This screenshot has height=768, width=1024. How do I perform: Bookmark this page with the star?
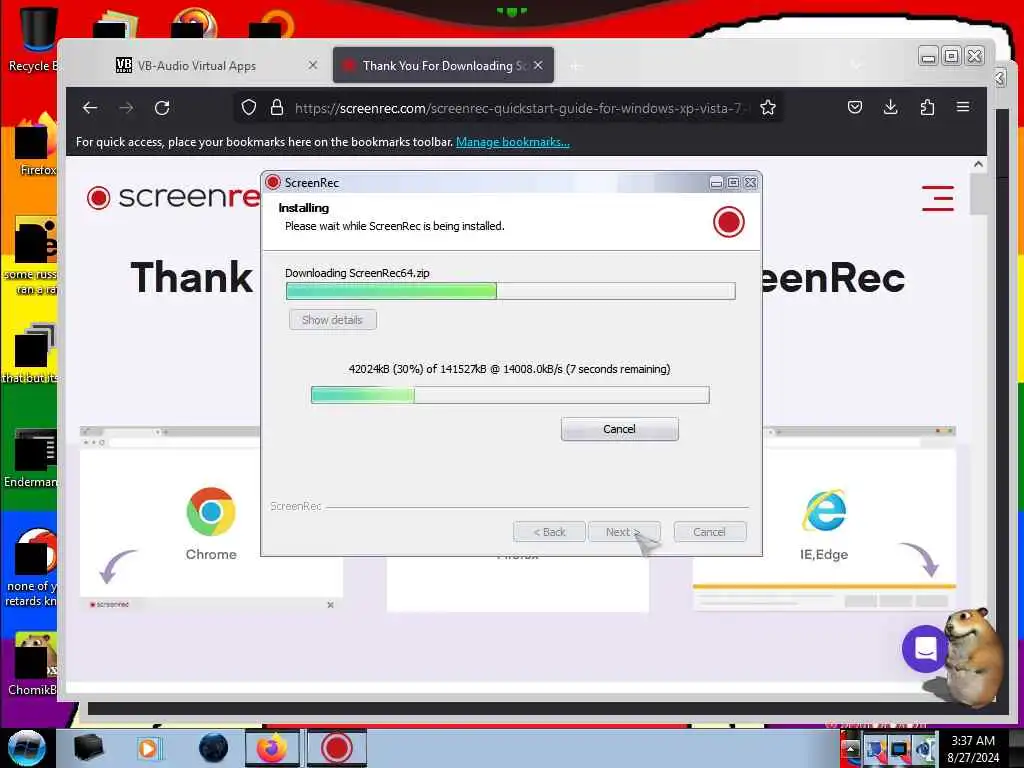768,108
